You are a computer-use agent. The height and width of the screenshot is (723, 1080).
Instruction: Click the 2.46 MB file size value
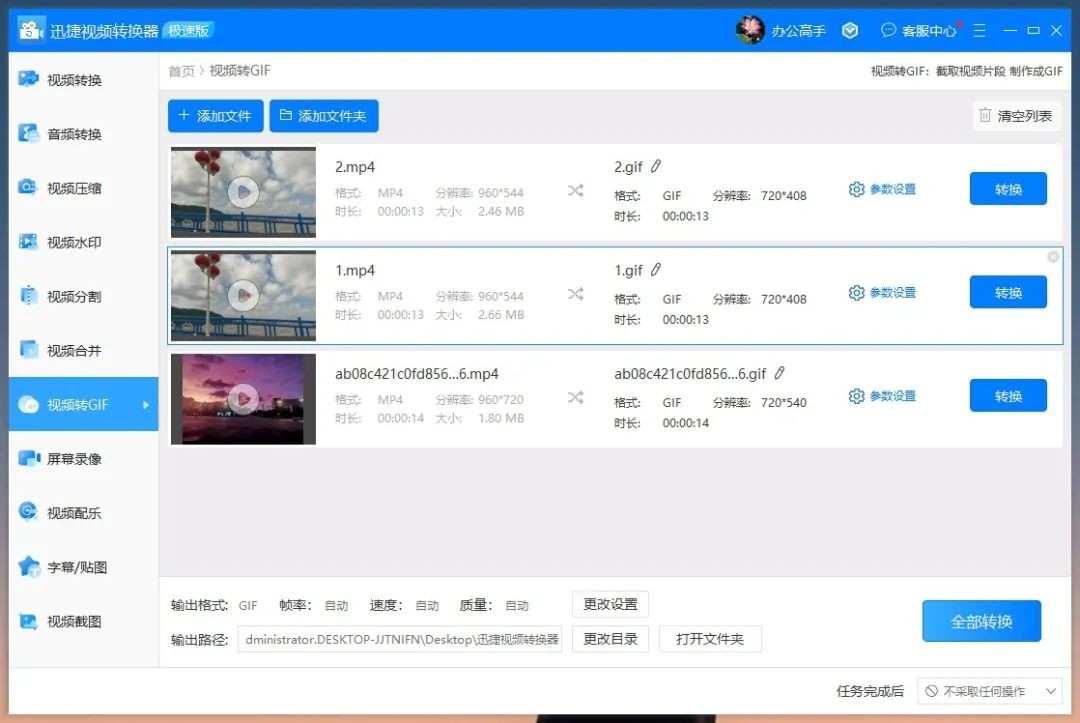point(501,211)
